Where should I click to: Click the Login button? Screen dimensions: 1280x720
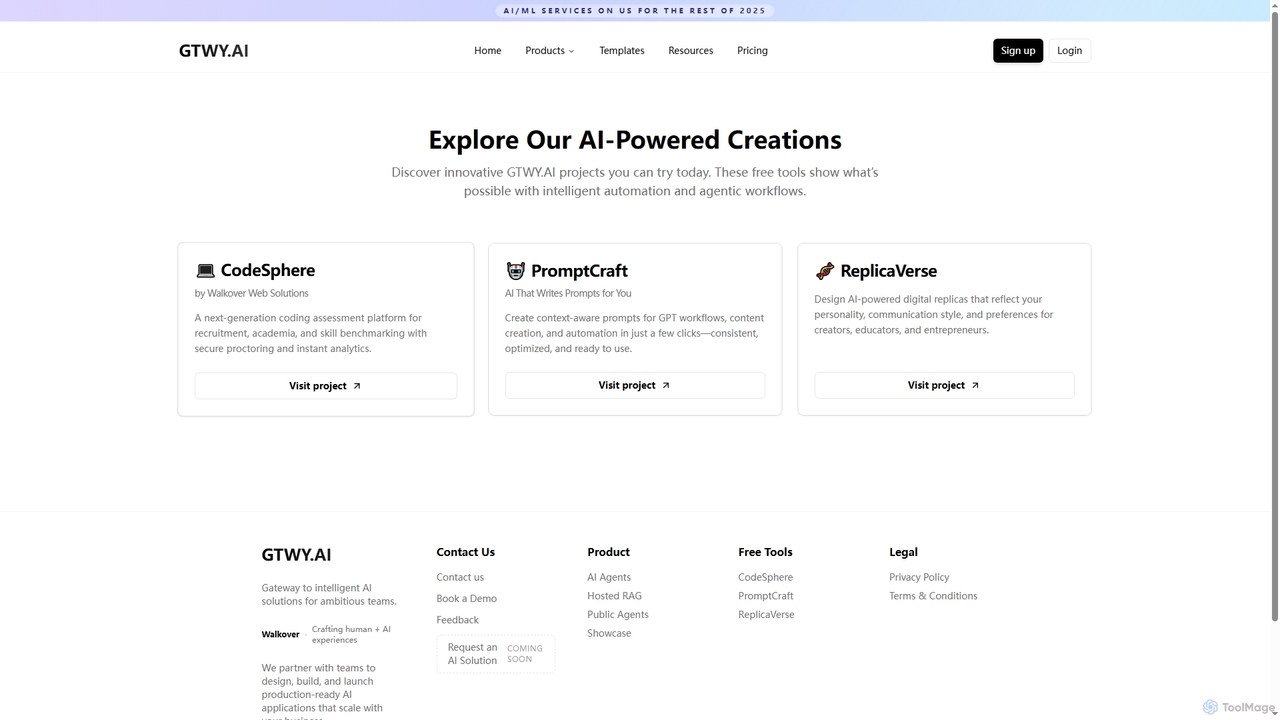(1070, 51)
